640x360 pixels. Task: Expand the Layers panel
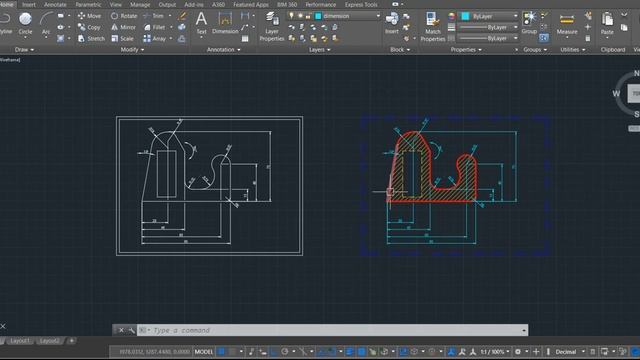pyautogui.click(x=320, y=49)
